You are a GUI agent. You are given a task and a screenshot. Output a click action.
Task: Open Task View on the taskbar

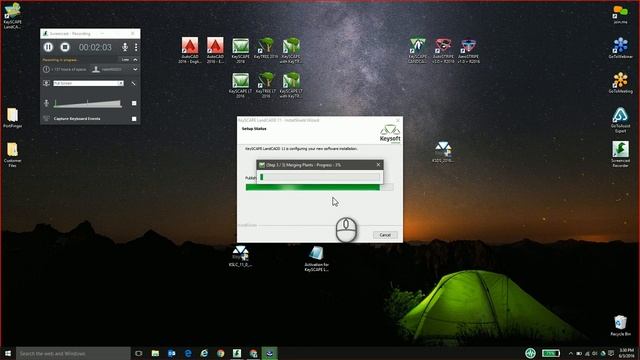click(x=139, y=353)
